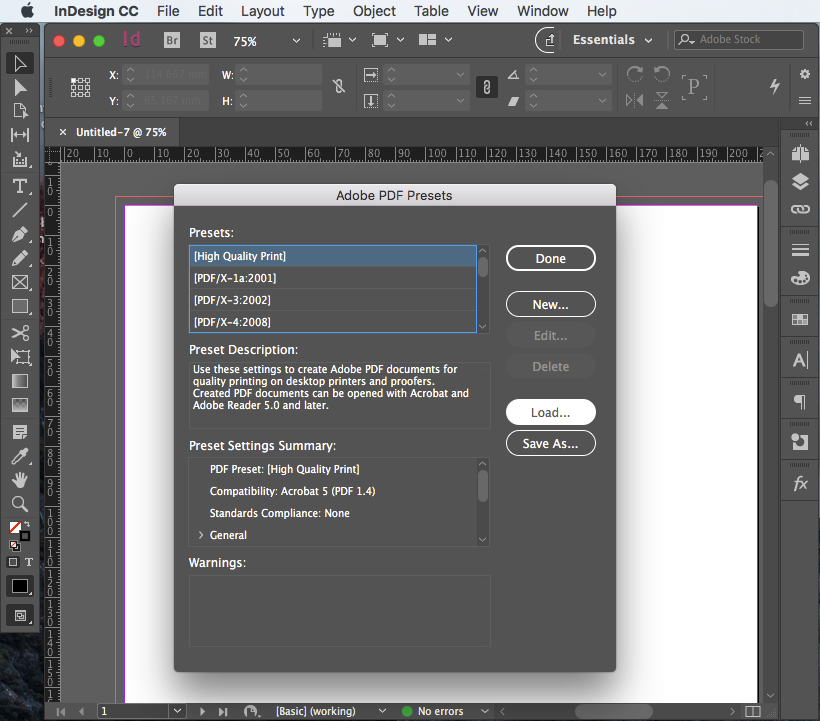The image size is (820, 721).
Task: Select the Zoom tool
Action: coord(20,504)
